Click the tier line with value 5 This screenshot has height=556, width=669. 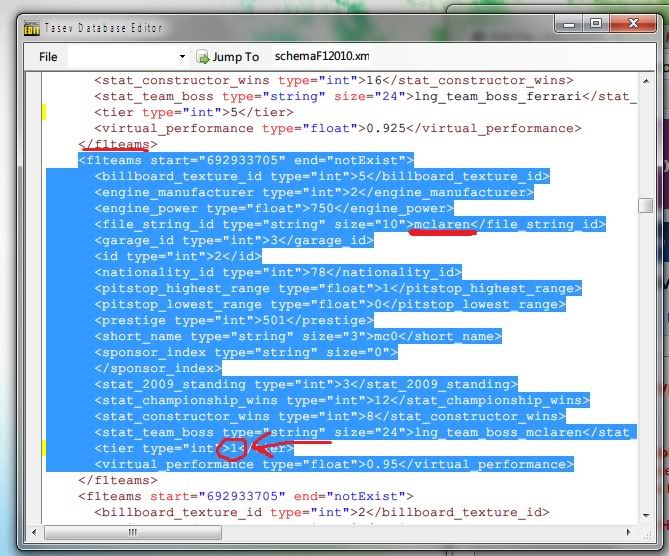pos(194,112)
